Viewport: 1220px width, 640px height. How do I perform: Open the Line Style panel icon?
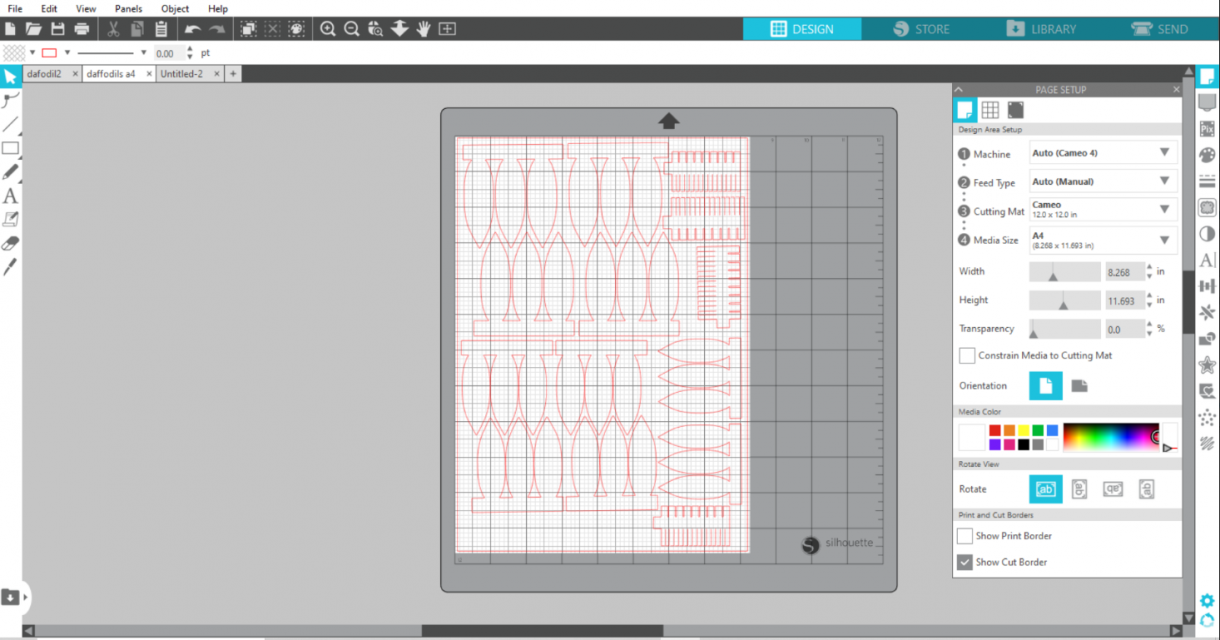[x=1207, y=181]
